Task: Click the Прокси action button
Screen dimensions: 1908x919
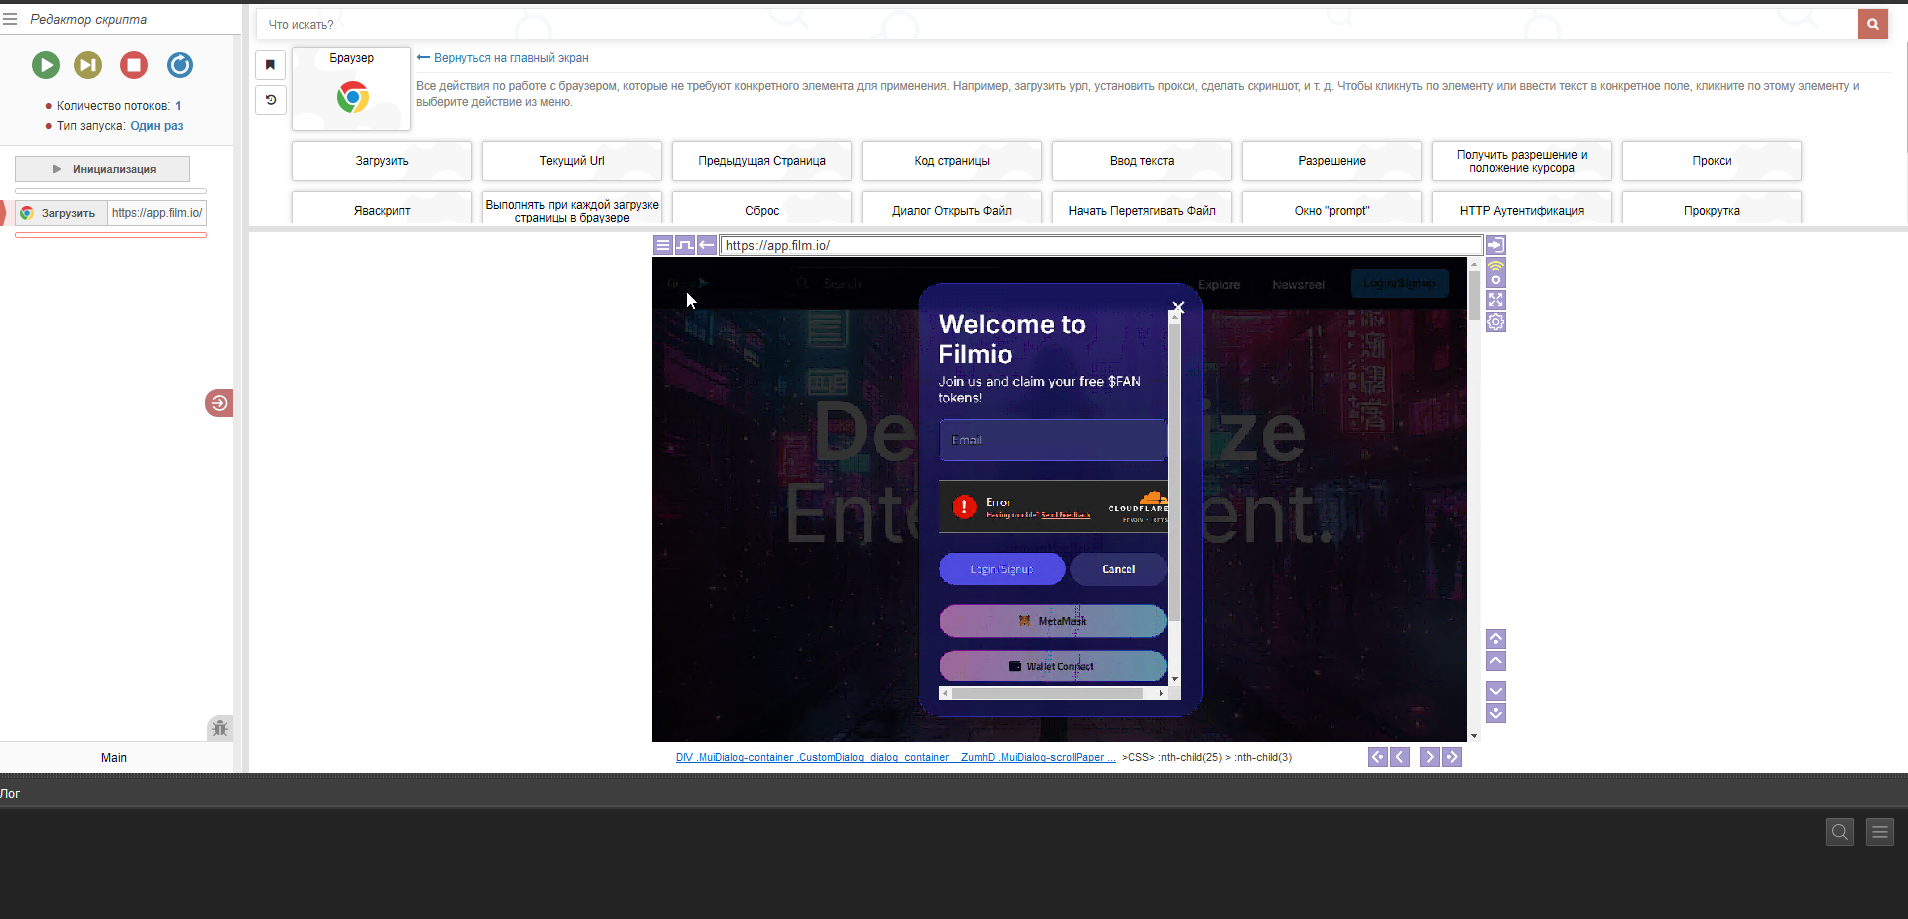Action: 1711,161
